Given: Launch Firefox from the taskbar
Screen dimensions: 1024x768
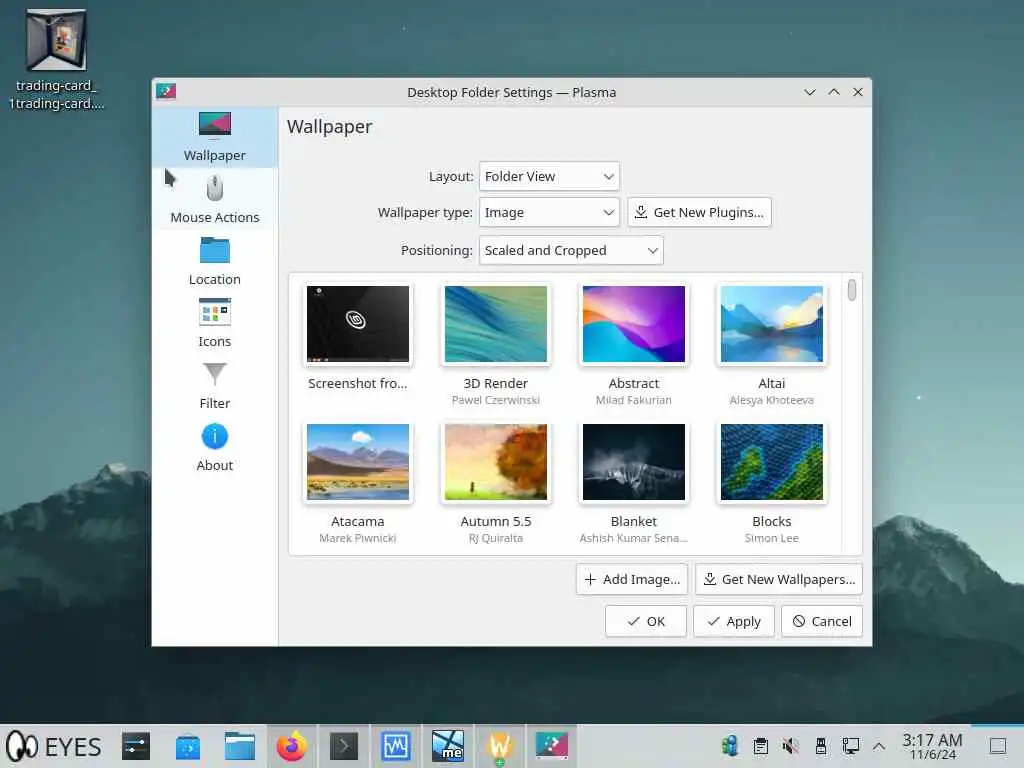Looking at the screenshot, I should [292, 746].
